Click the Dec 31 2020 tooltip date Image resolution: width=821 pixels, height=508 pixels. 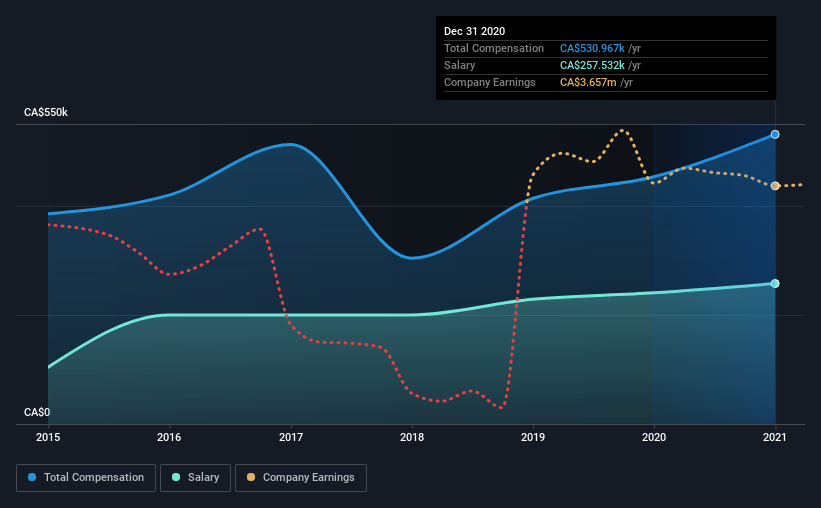474,31
